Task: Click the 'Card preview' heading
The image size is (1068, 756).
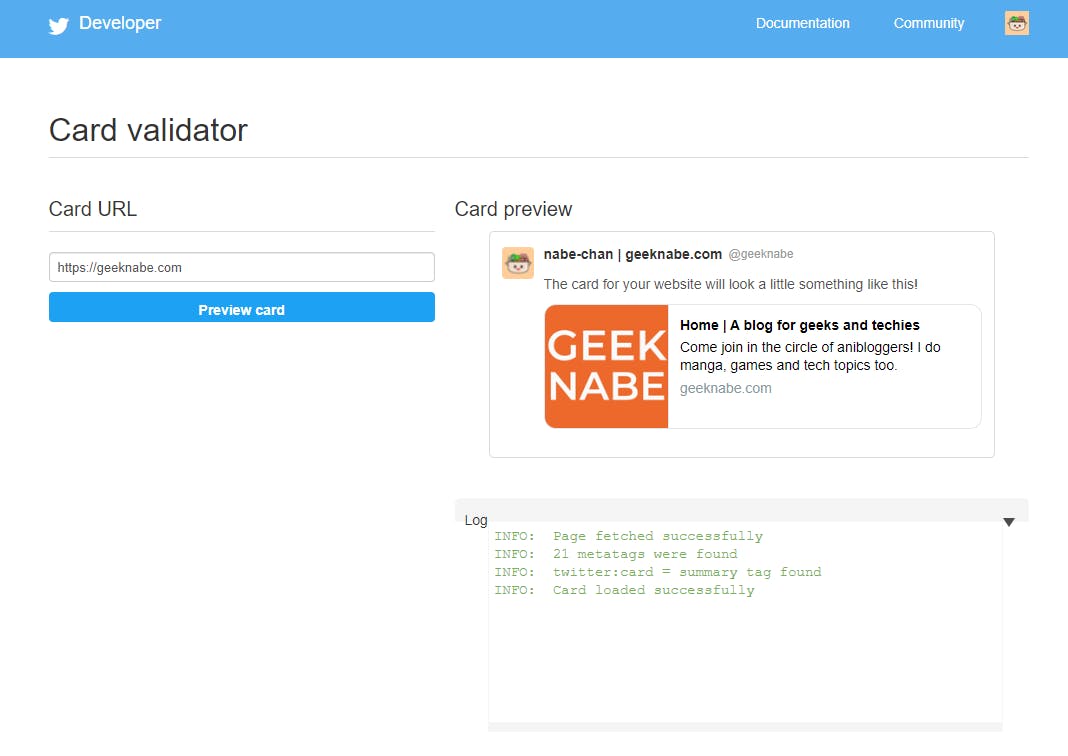Action: click(x=514, y=209)
